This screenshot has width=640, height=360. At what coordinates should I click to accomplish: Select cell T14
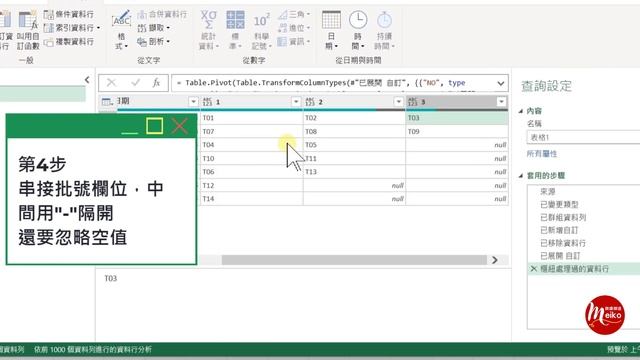[x=251, y=199]
